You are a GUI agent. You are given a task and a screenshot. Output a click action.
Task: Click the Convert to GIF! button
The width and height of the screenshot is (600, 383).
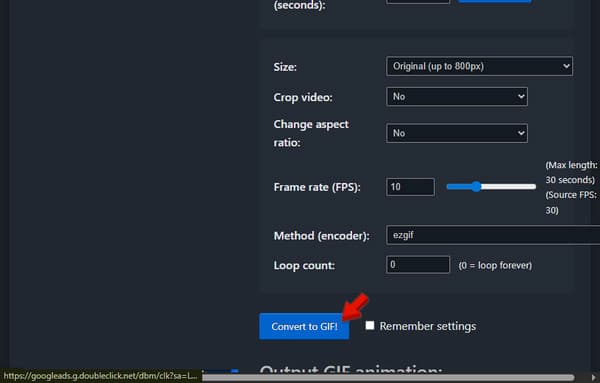tap(304, 326)
